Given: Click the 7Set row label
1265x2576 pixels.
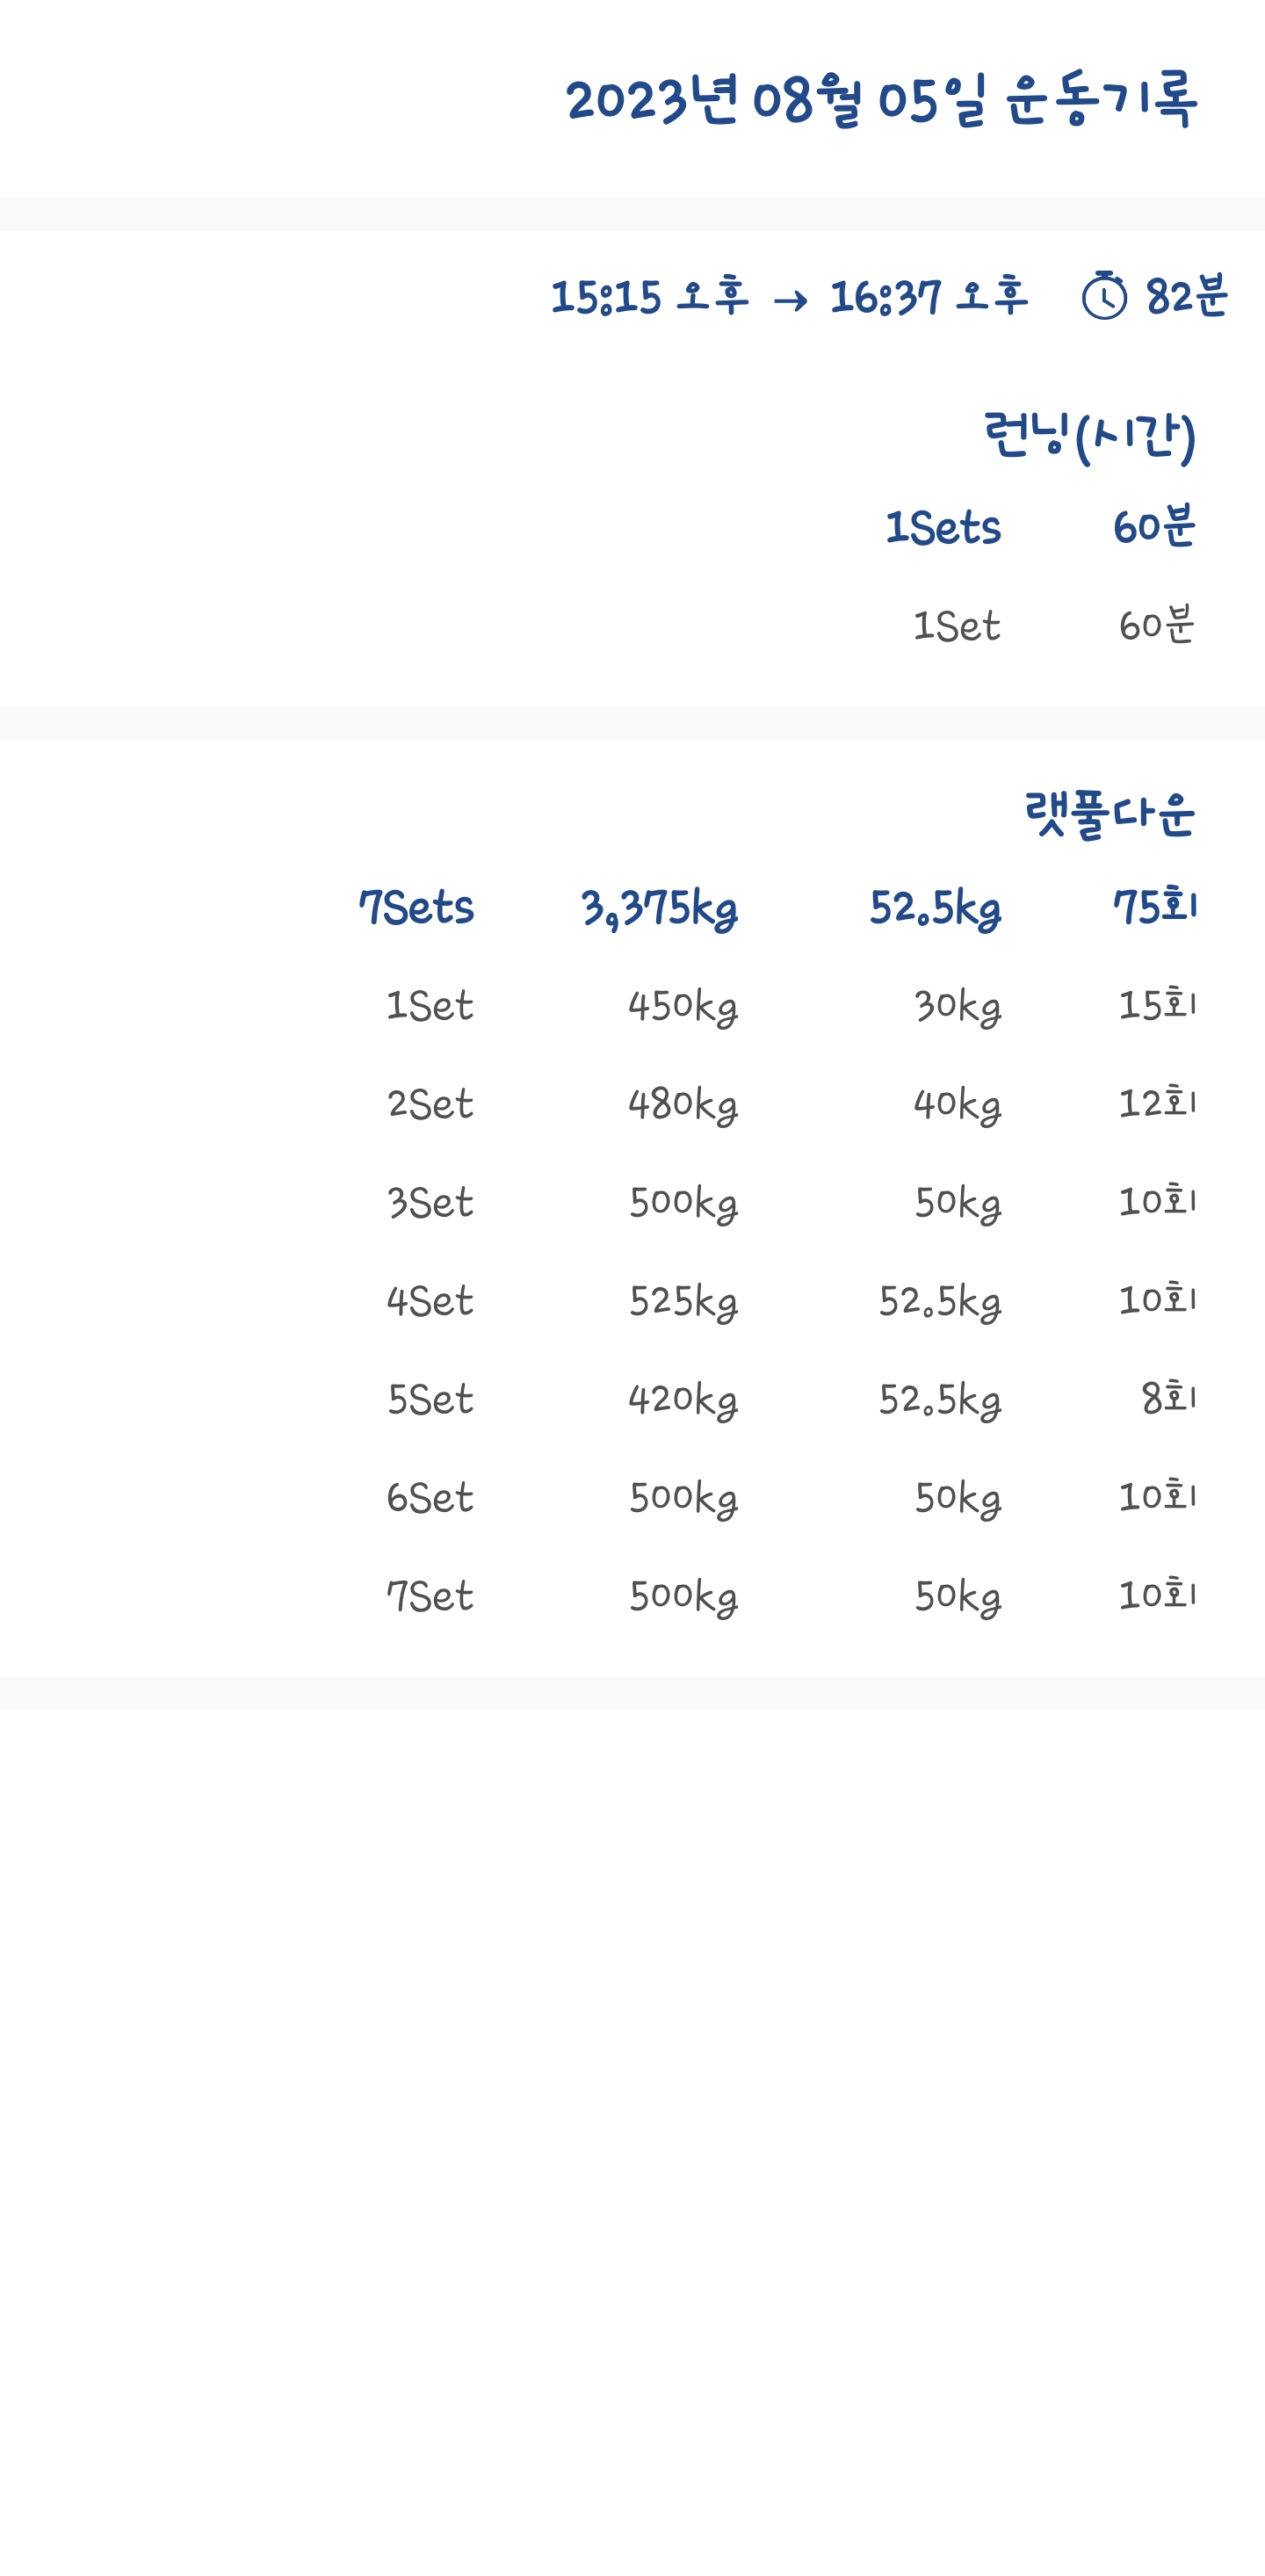Looking at the screenshot, I should pyautogui.click(x=430, y=1596).
